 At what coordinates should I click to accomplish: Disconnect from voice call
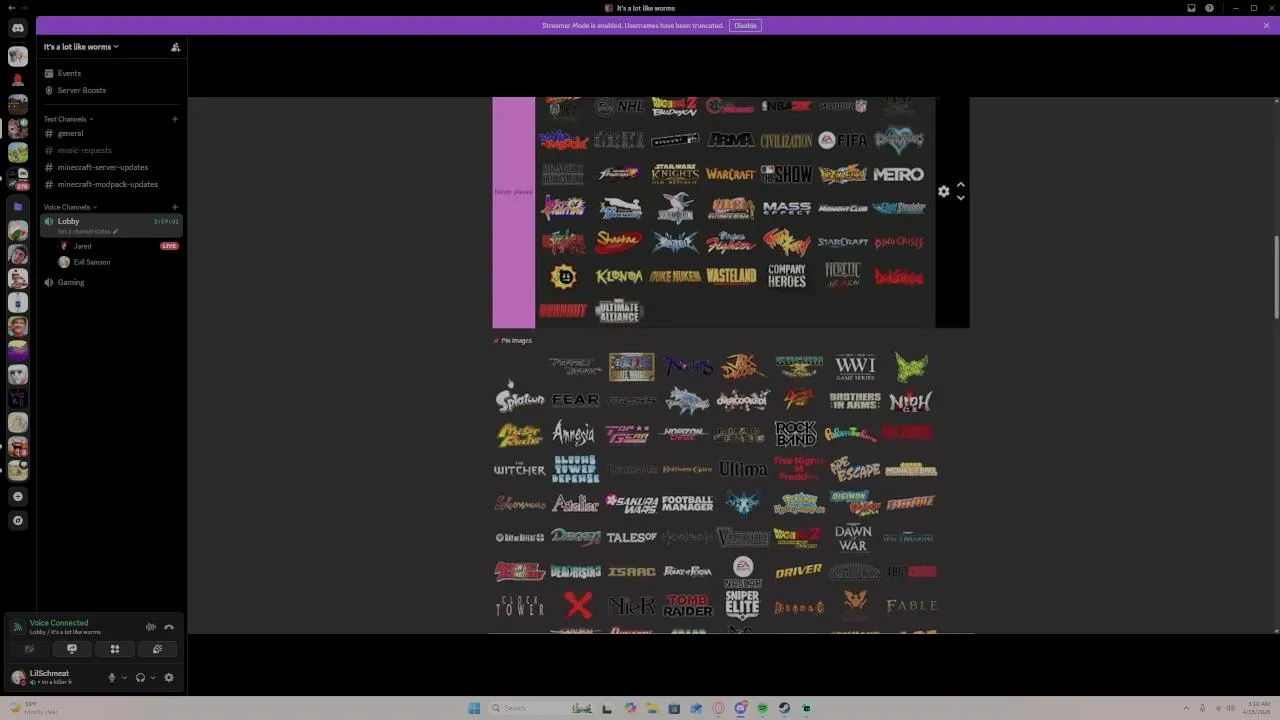(x=169, y=627)
